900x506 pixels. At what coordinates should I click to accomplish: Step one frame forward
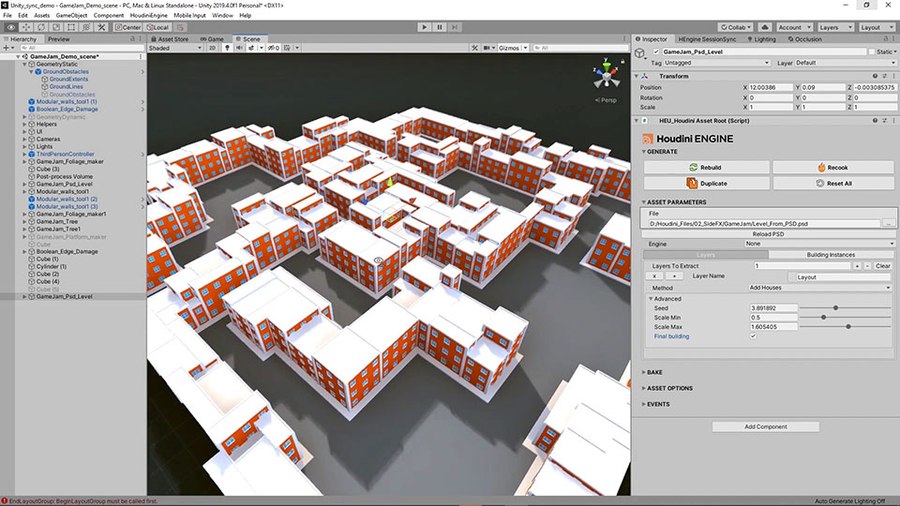[x=455, y=27]
